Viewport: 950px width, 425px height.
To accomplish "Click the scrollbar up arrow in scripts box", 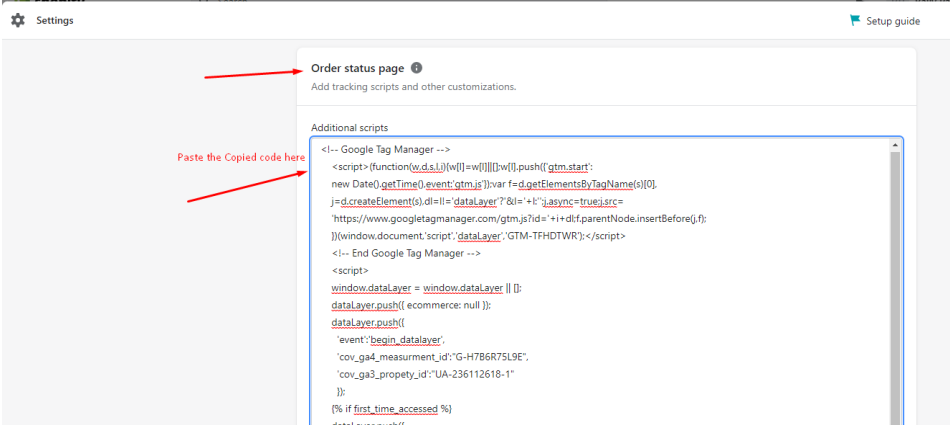I will coord(895,145).
